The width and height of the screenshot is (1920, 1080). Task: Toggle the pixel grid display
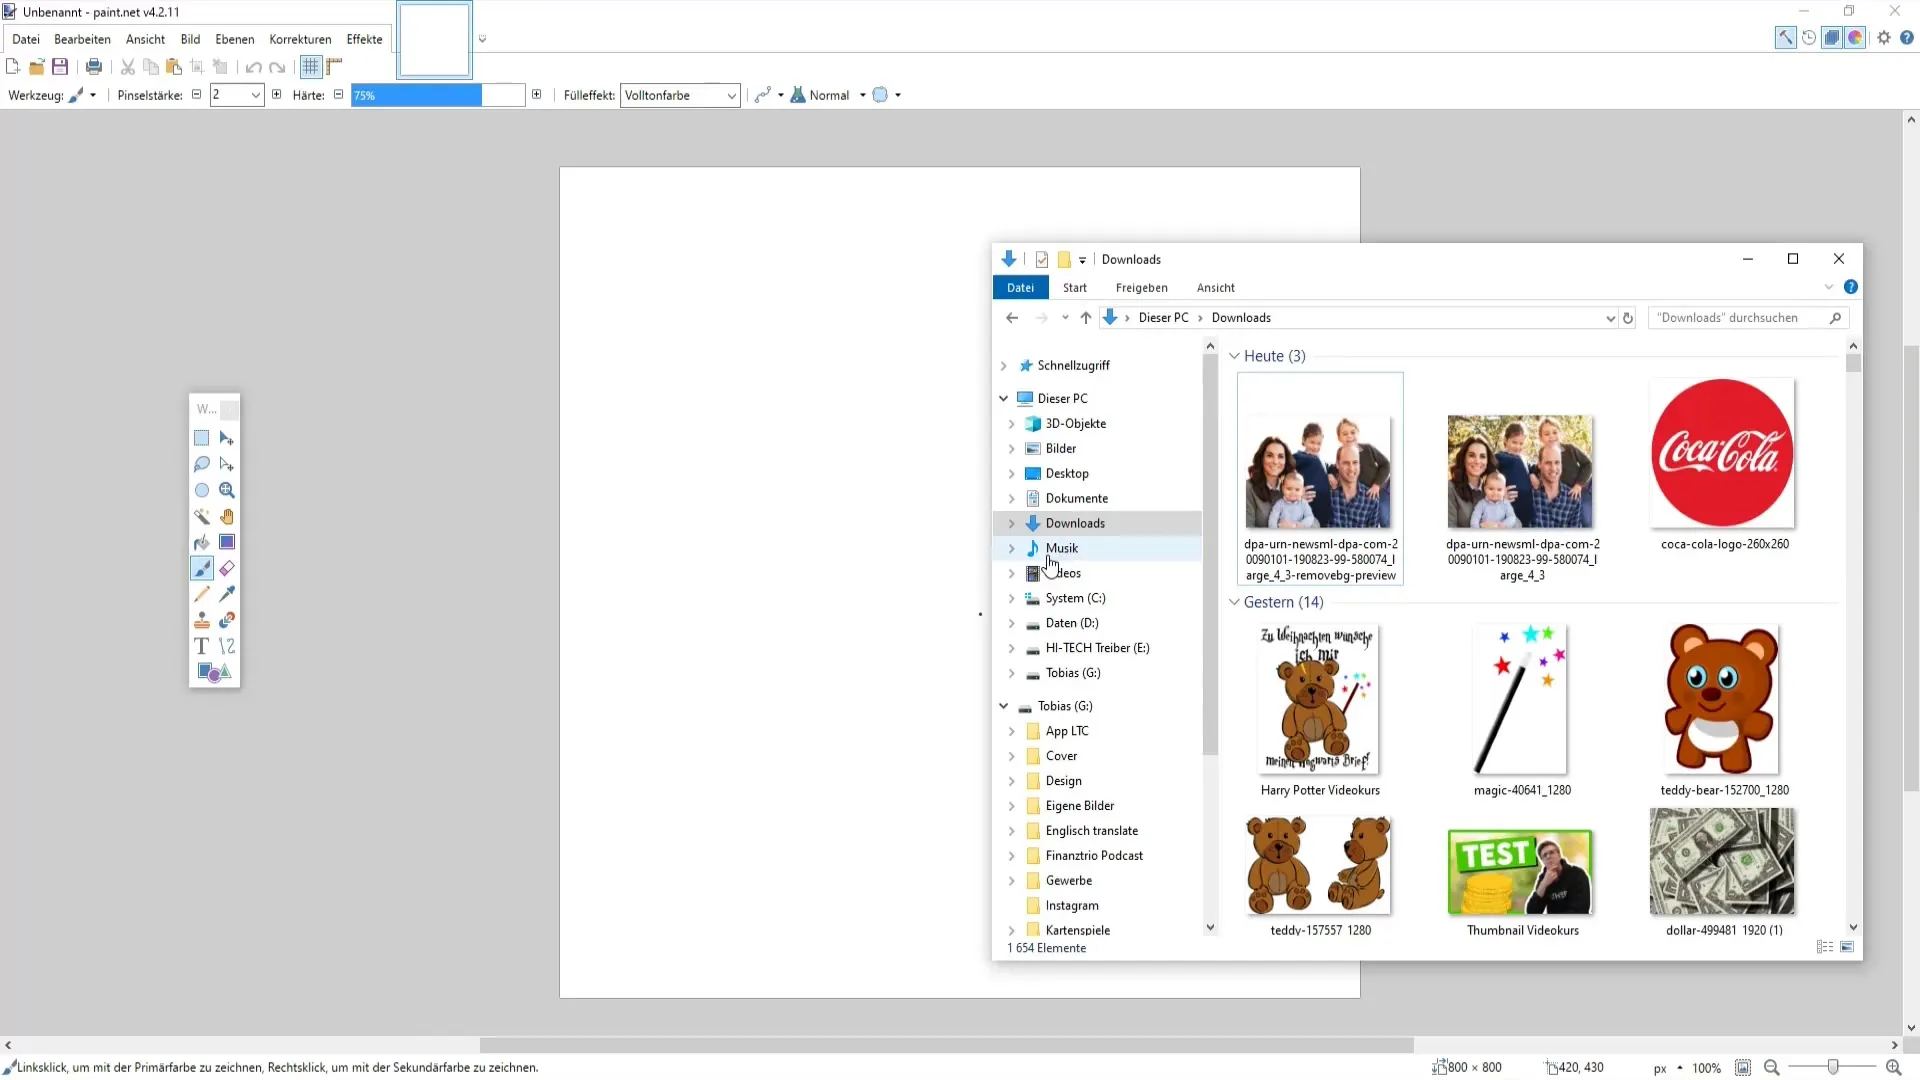click(311, 67)
